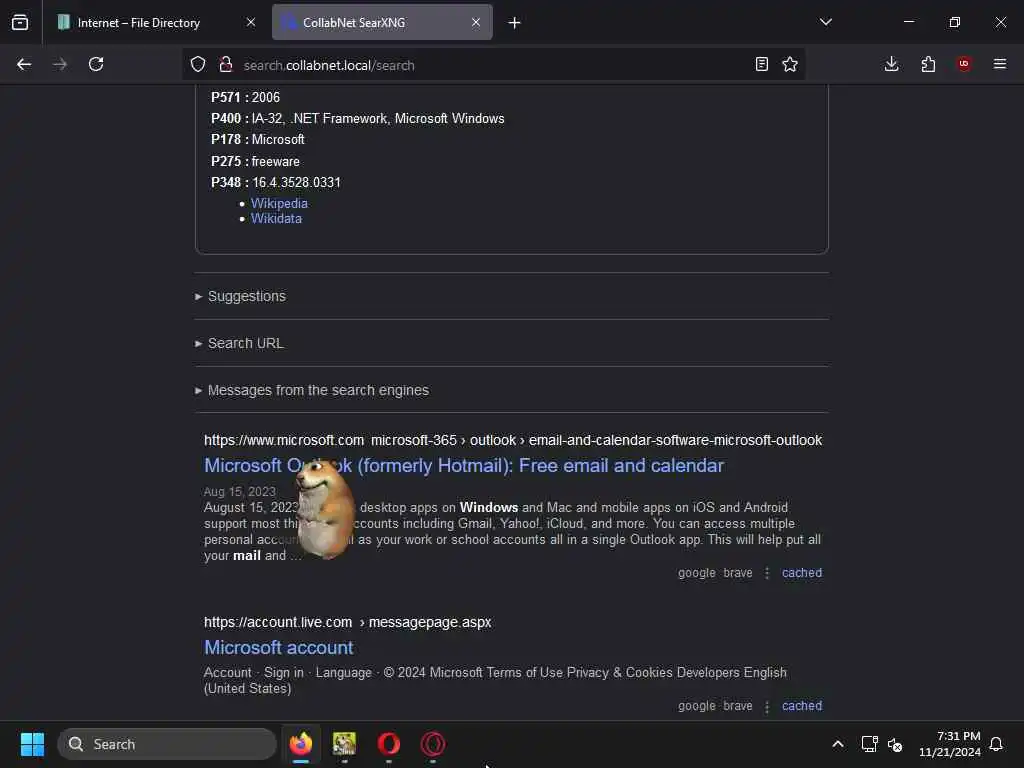Image resolution: width=1024 pixels, height=768 pixels.
Task: Toggle reader view icon
Action: pyautogui.click(x=761, y=64)
